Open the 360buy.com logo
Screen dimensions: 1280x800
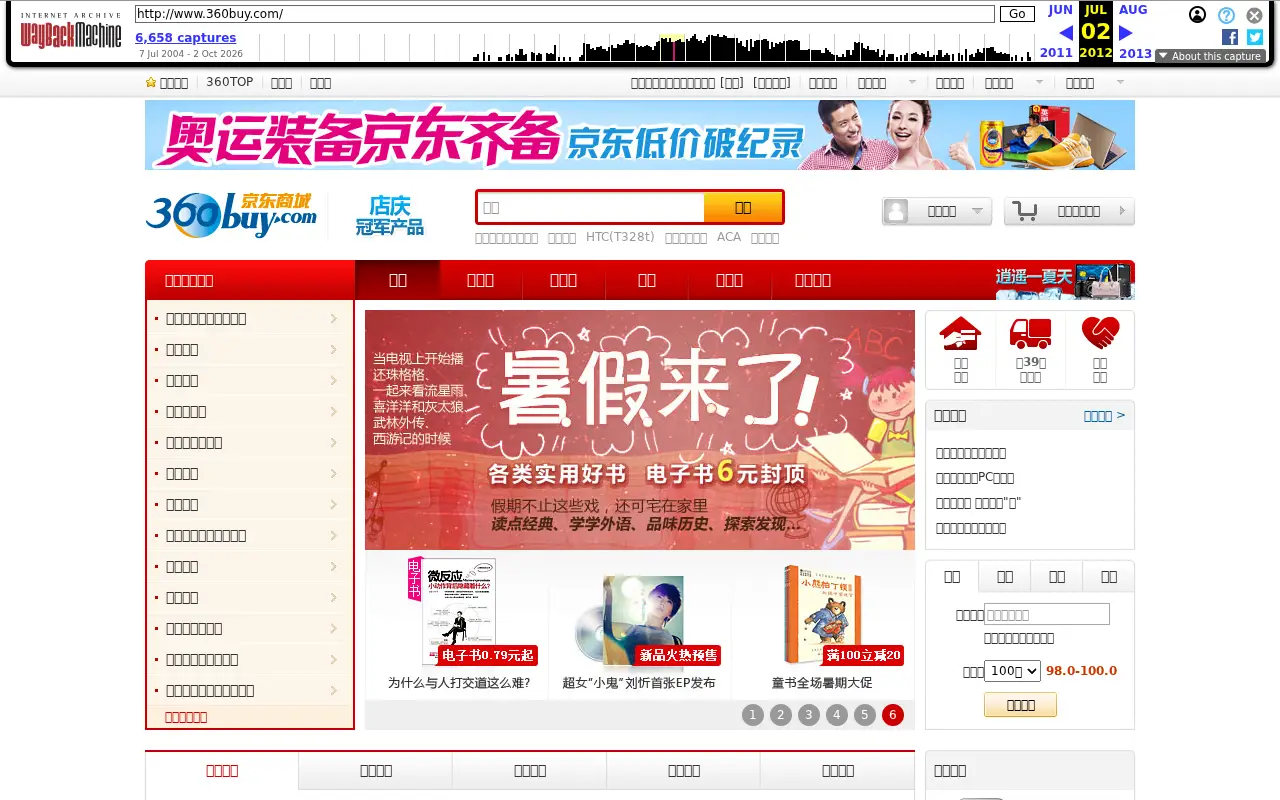[231, 215]
